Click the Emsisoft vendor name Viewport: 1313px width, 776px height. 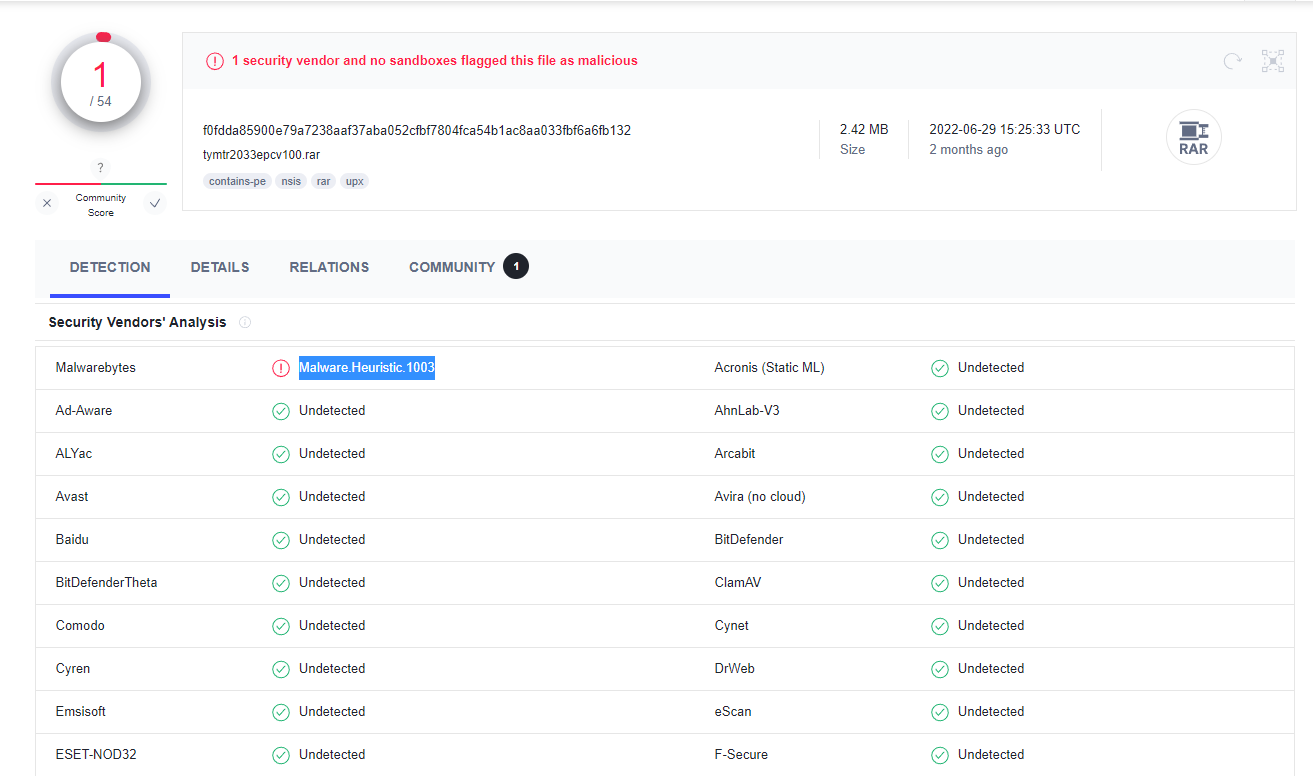(81, 712)
